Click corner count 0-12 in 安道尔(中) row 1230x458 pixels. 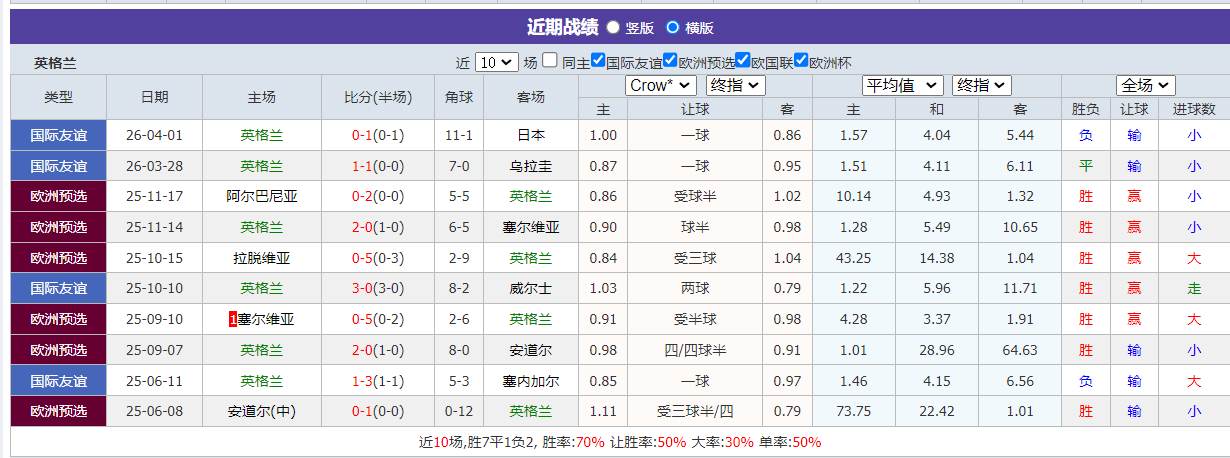pyautogui.click(x=459, y=412)
